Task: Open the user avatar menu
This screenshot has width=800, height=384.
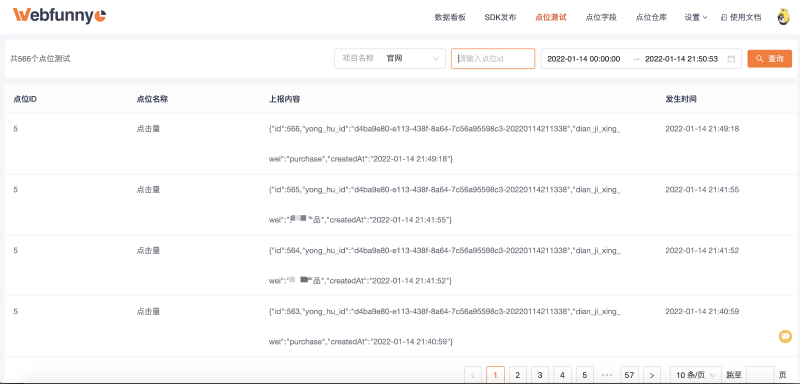Action: click(x=783, y=17)
